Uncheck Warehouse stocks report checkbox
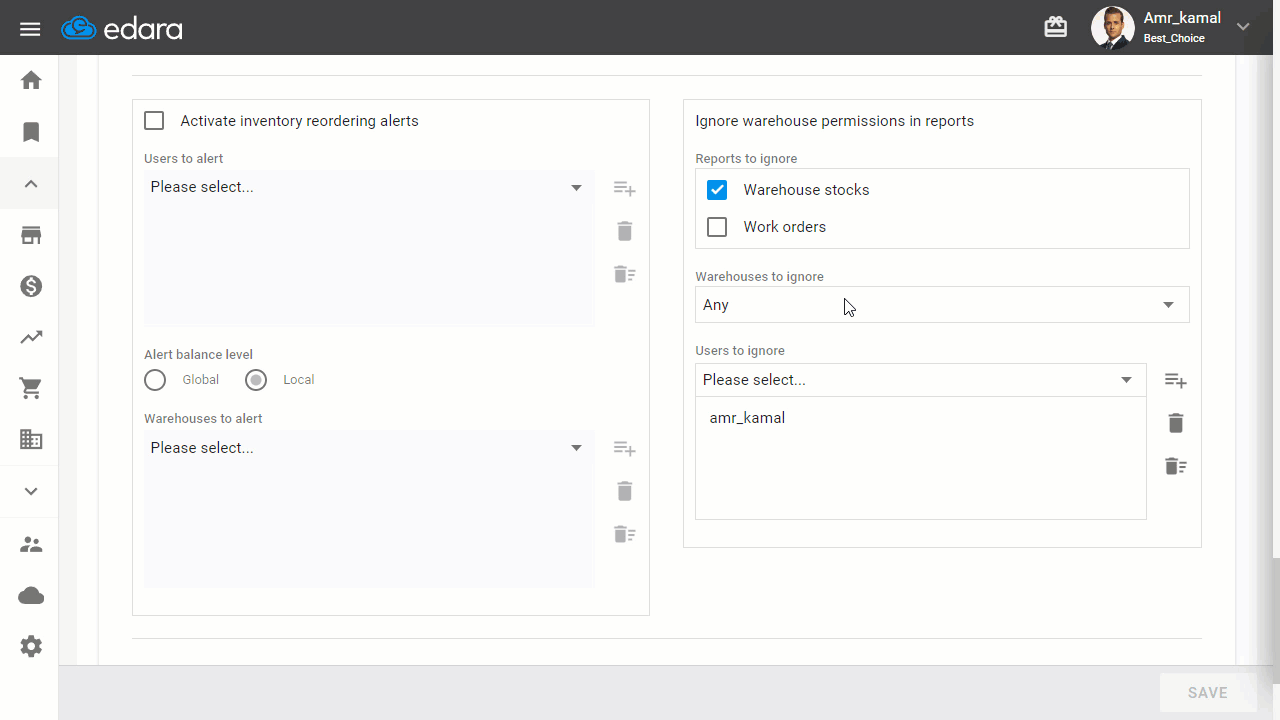This screenshot has width=1280, height=720. point(717,190)
